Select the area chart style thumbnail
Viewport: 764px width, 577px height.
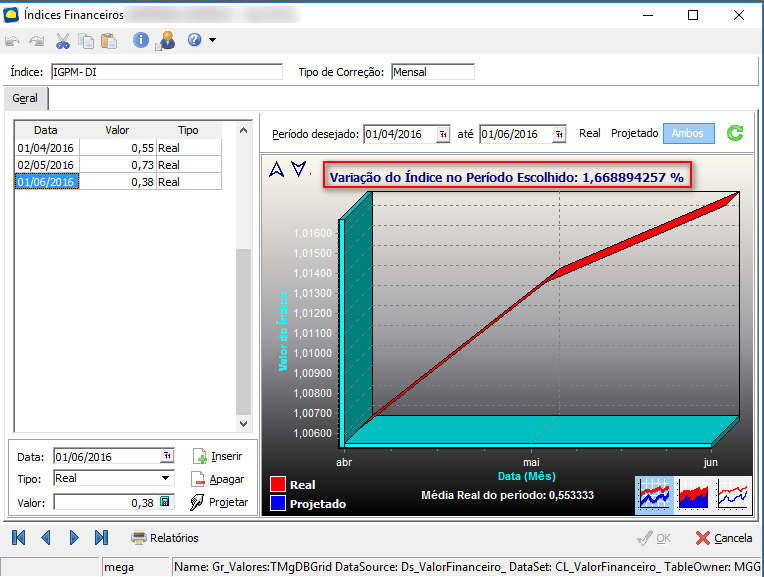693,494
